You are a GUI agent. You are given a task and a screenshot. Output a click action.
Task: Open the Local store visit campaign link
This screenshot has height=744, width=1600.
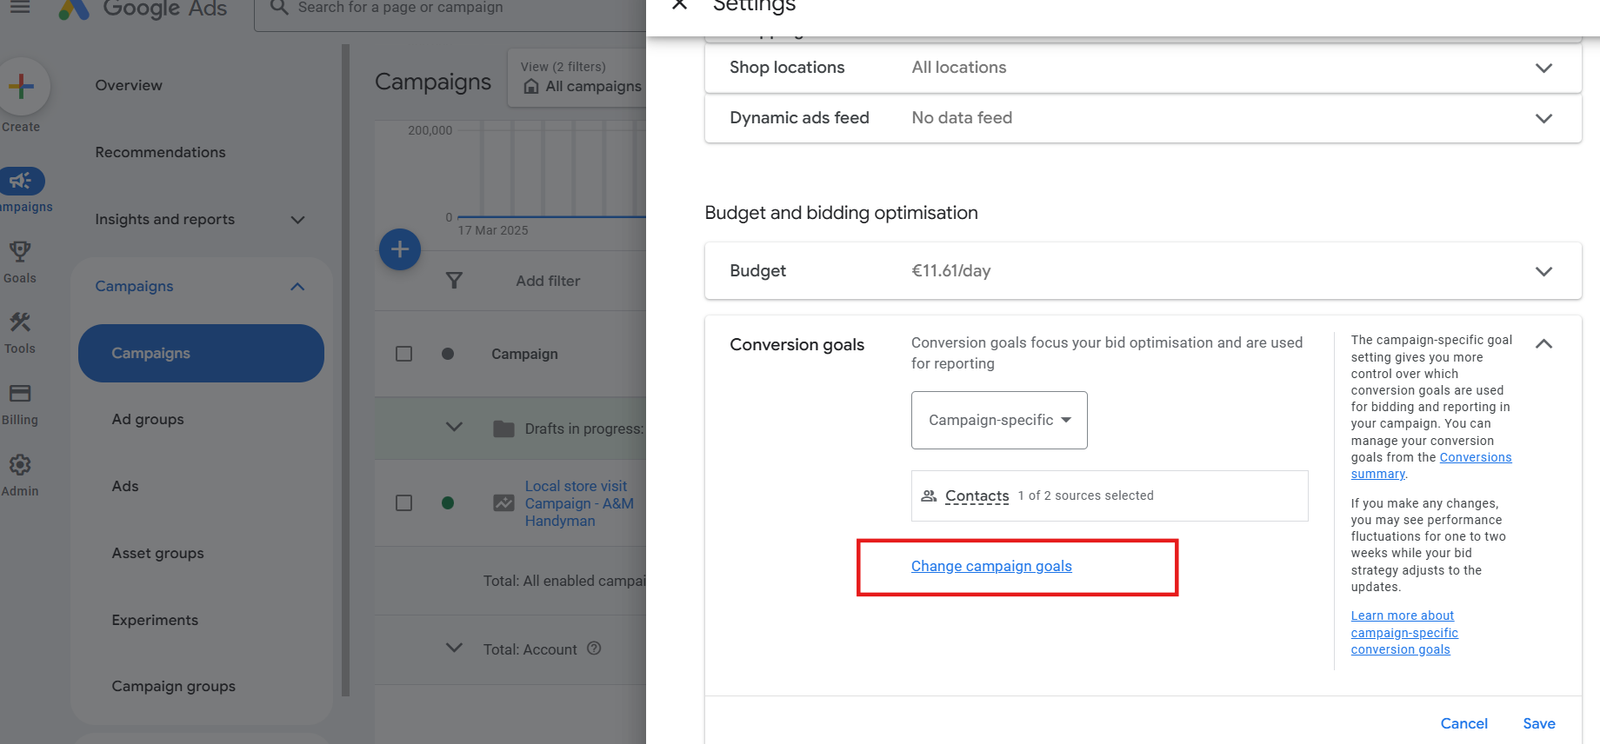(579, 504)
